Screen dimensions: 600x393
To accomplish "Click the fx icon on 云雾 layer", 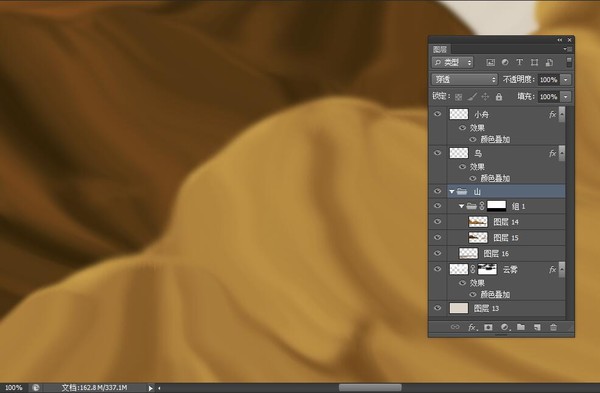I will coord(552,270).
